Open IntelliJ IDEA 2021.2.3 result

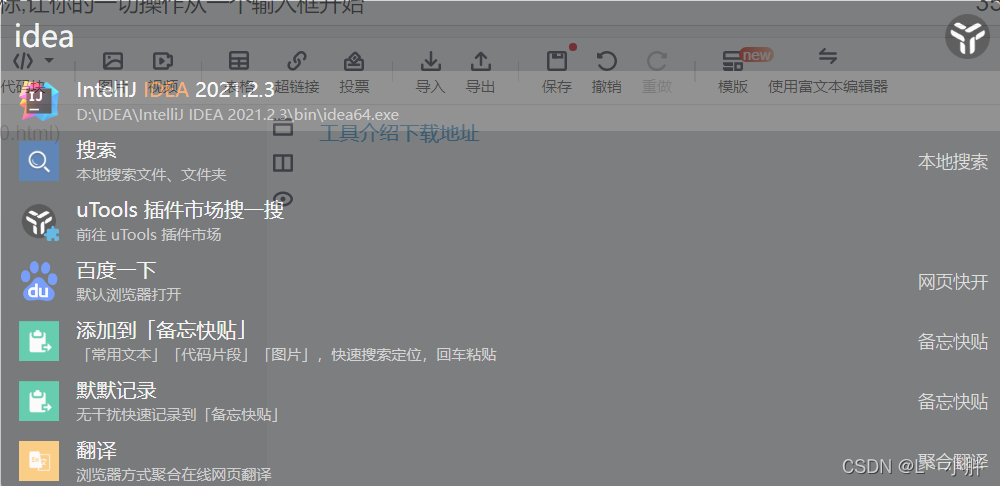coord(500,101)
